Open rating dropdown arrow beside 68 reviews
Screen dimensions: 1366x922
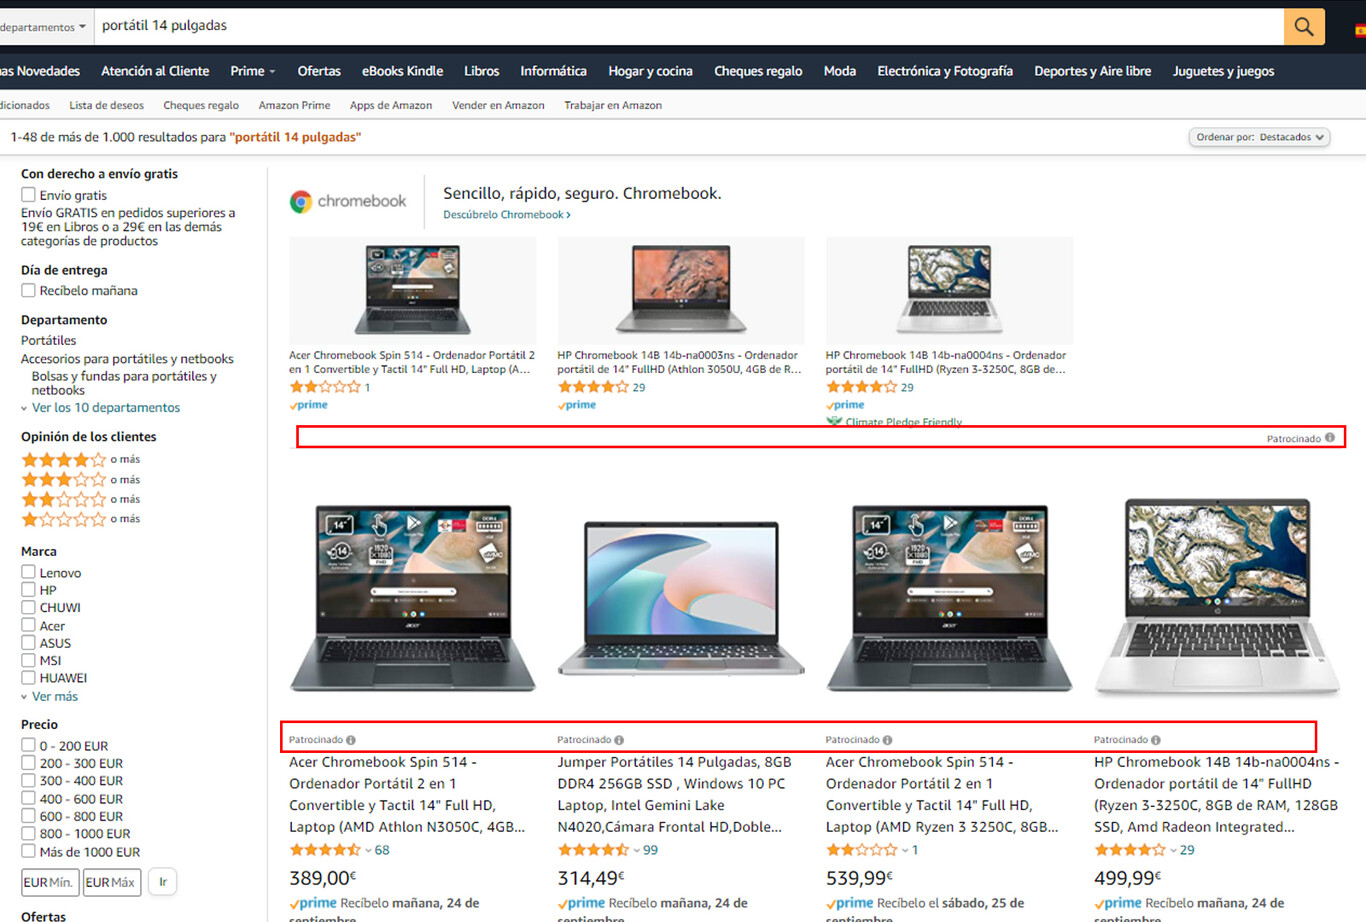point(369,851)
